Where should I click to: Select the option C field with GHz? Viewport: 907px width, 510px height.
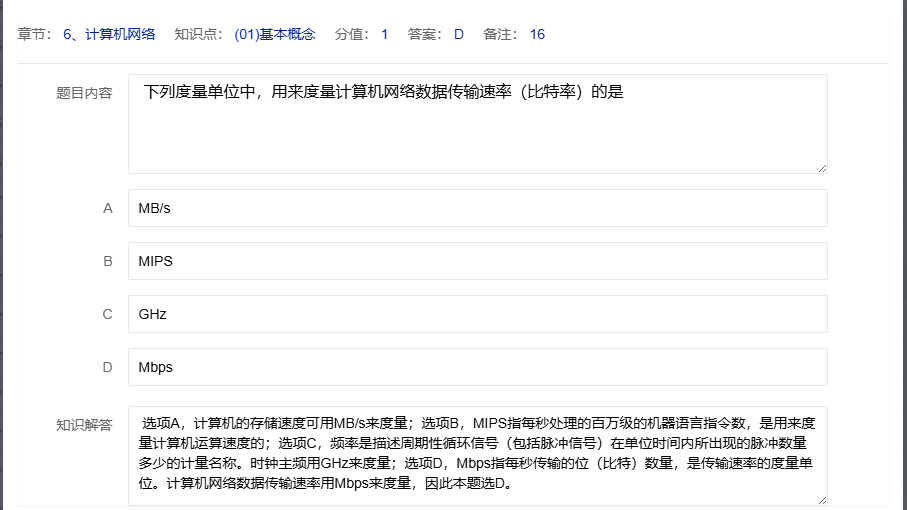click(x=477, y=314)
